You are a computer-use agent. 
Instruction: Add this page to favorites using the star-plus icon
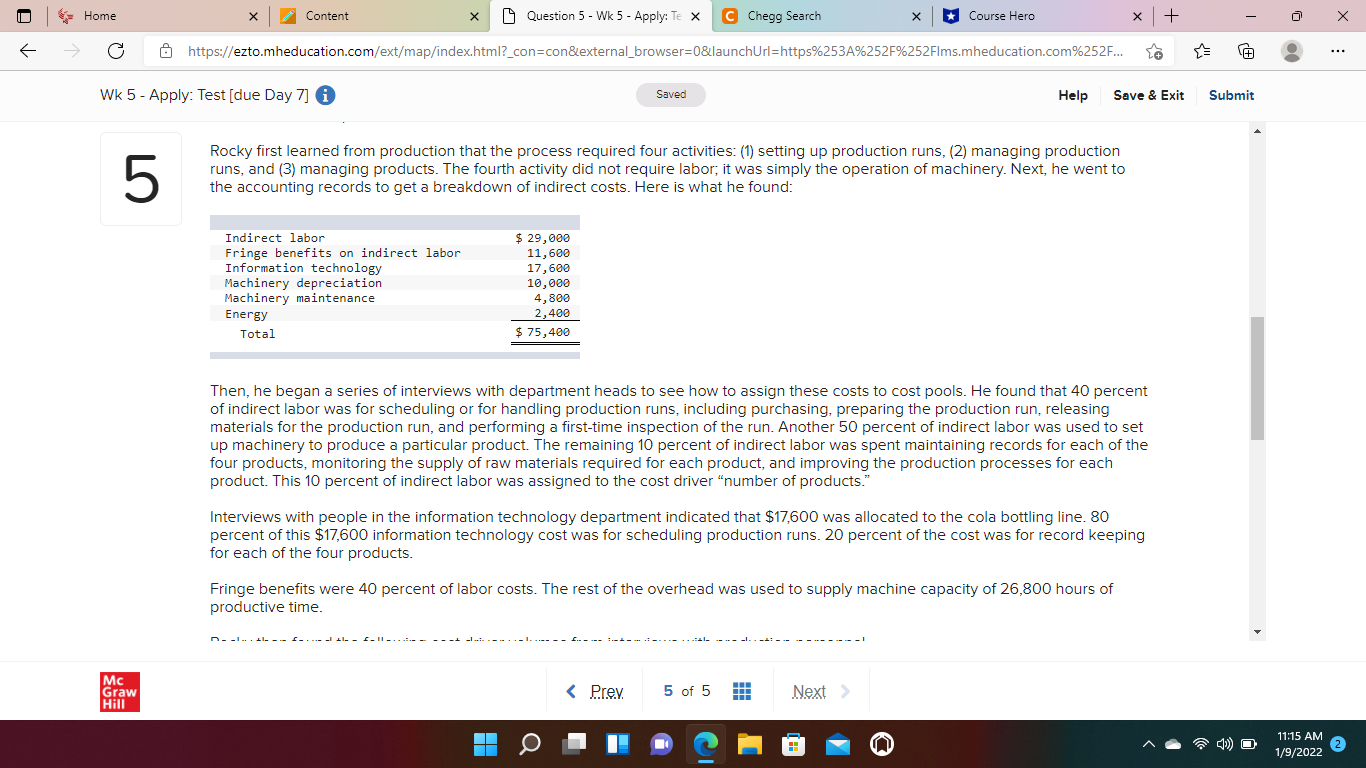tap(1154, 52)
